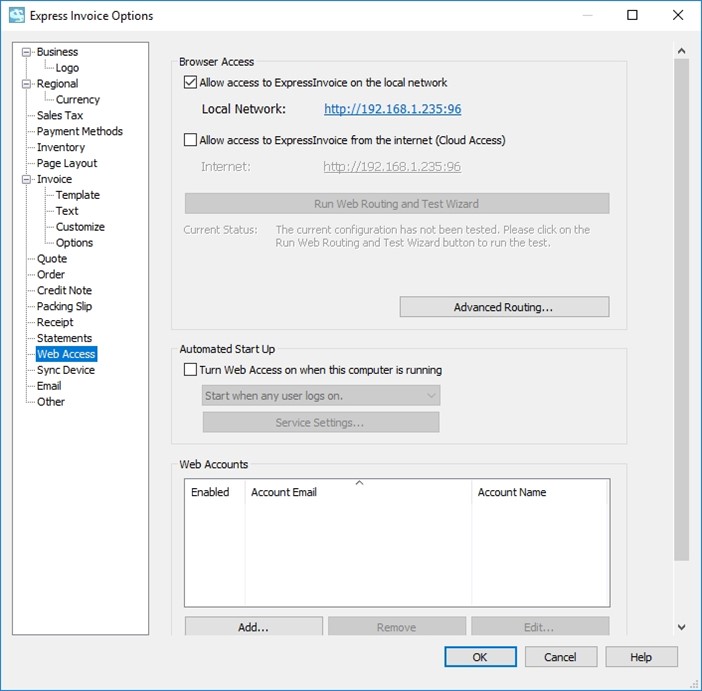
Task: Select Invoice in the options tree
Action: pyautogui.click(x=54, y=179)
